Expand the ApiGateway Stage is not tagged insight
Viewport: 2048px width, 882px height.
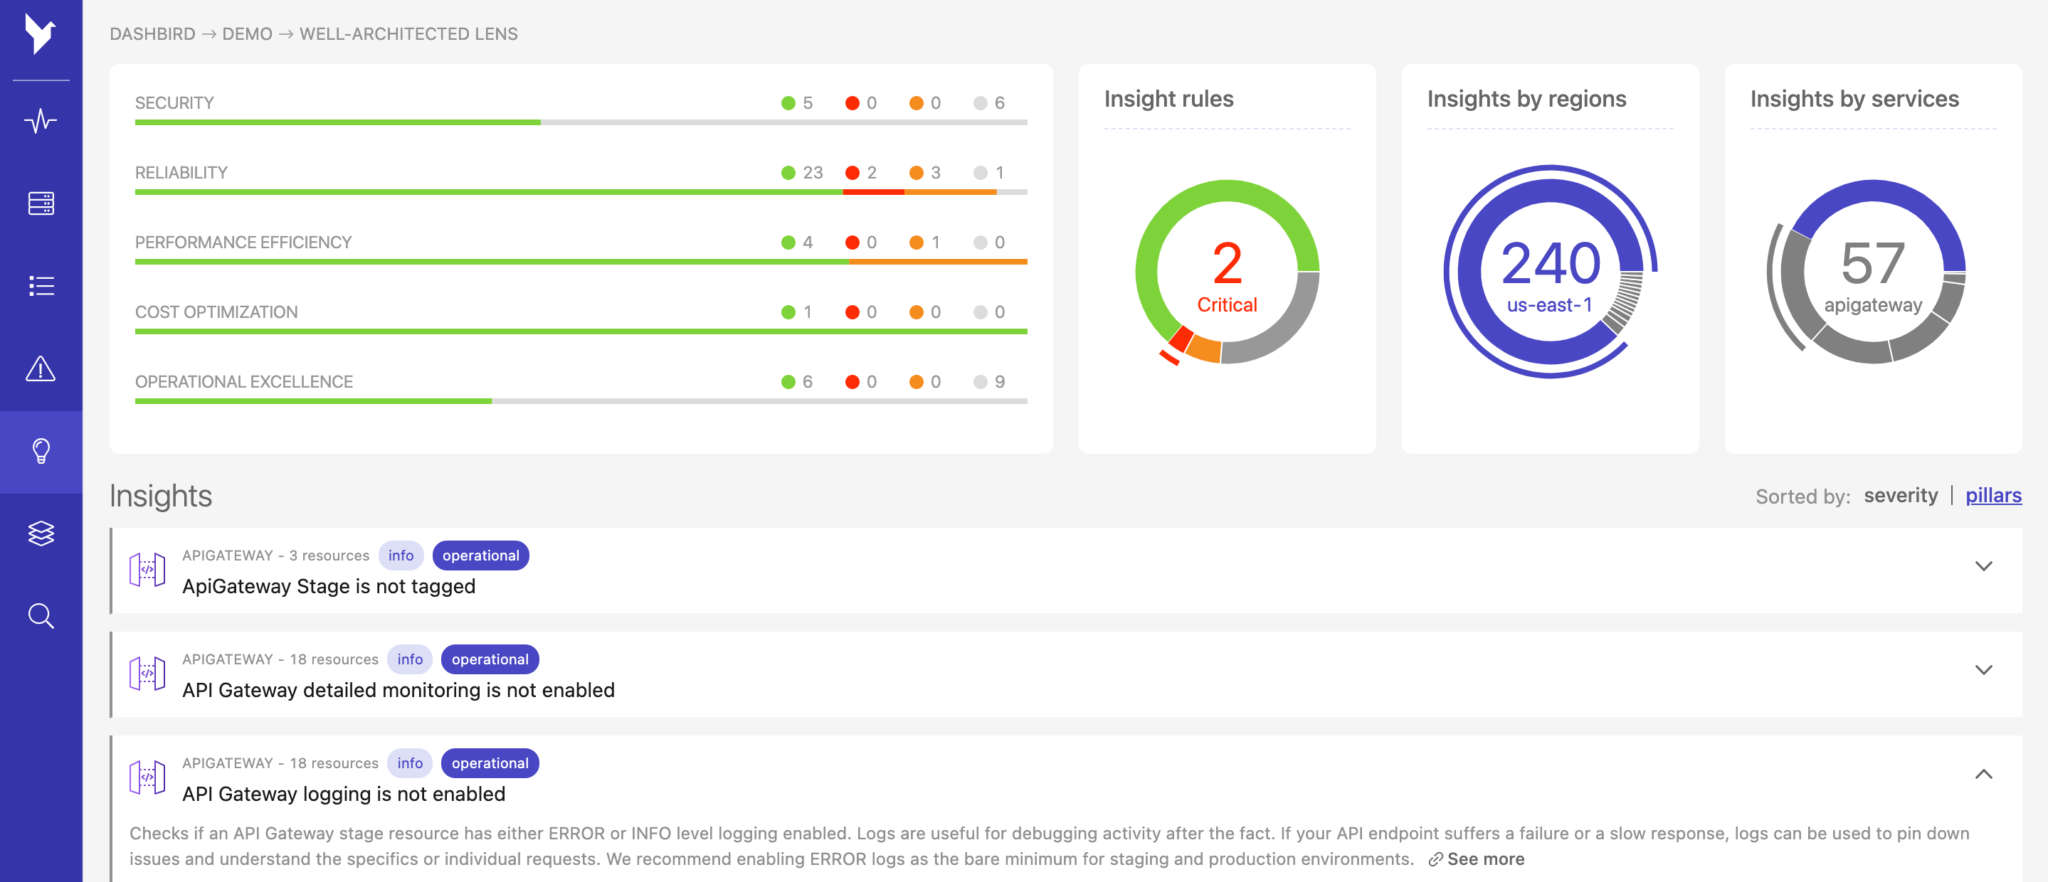click(1984, 566)
